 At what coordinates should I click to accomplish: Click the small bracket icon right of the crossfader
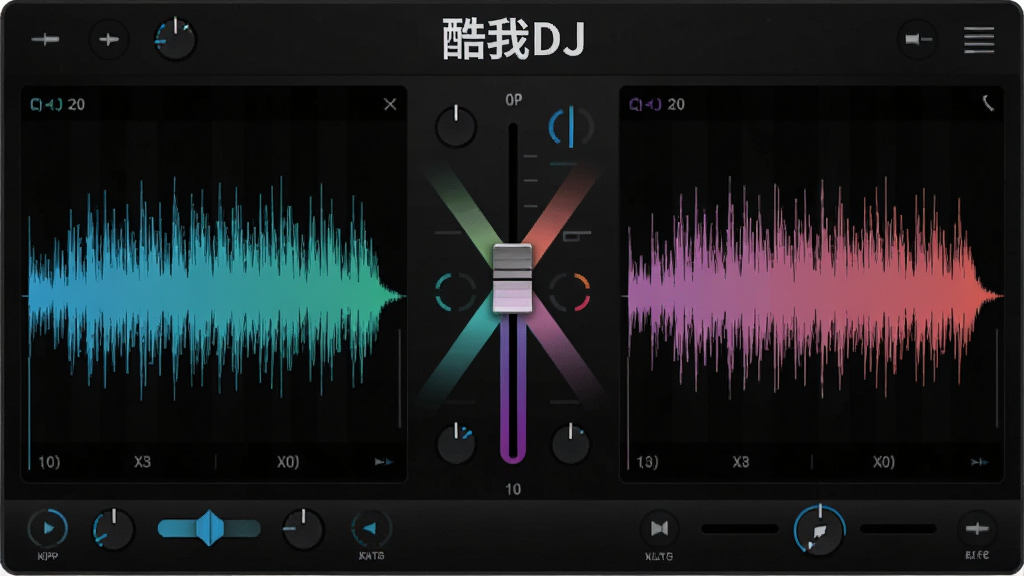(575, 234)
